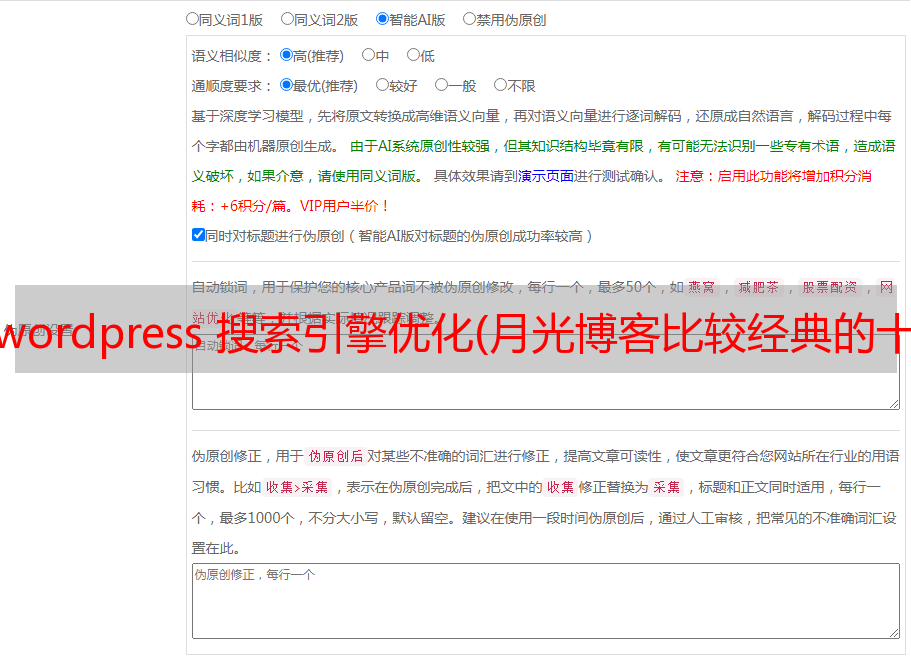The image size is (911, 658).
Task: Click the 收集>采集 example tag
Action: pyautogui.click(x=297, y=487)
